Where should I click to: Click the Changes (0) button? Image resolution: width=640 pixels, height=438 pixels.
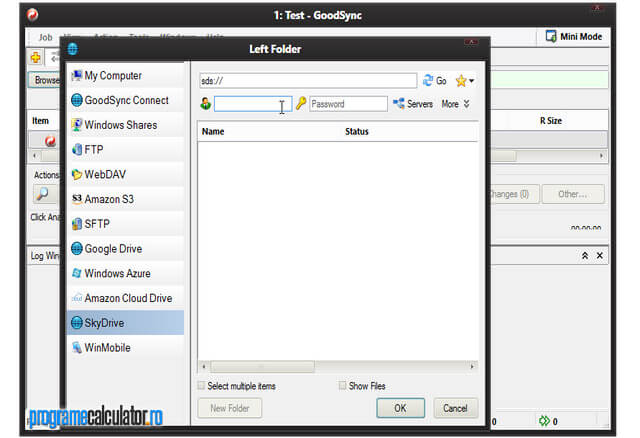tap(515, 194)
